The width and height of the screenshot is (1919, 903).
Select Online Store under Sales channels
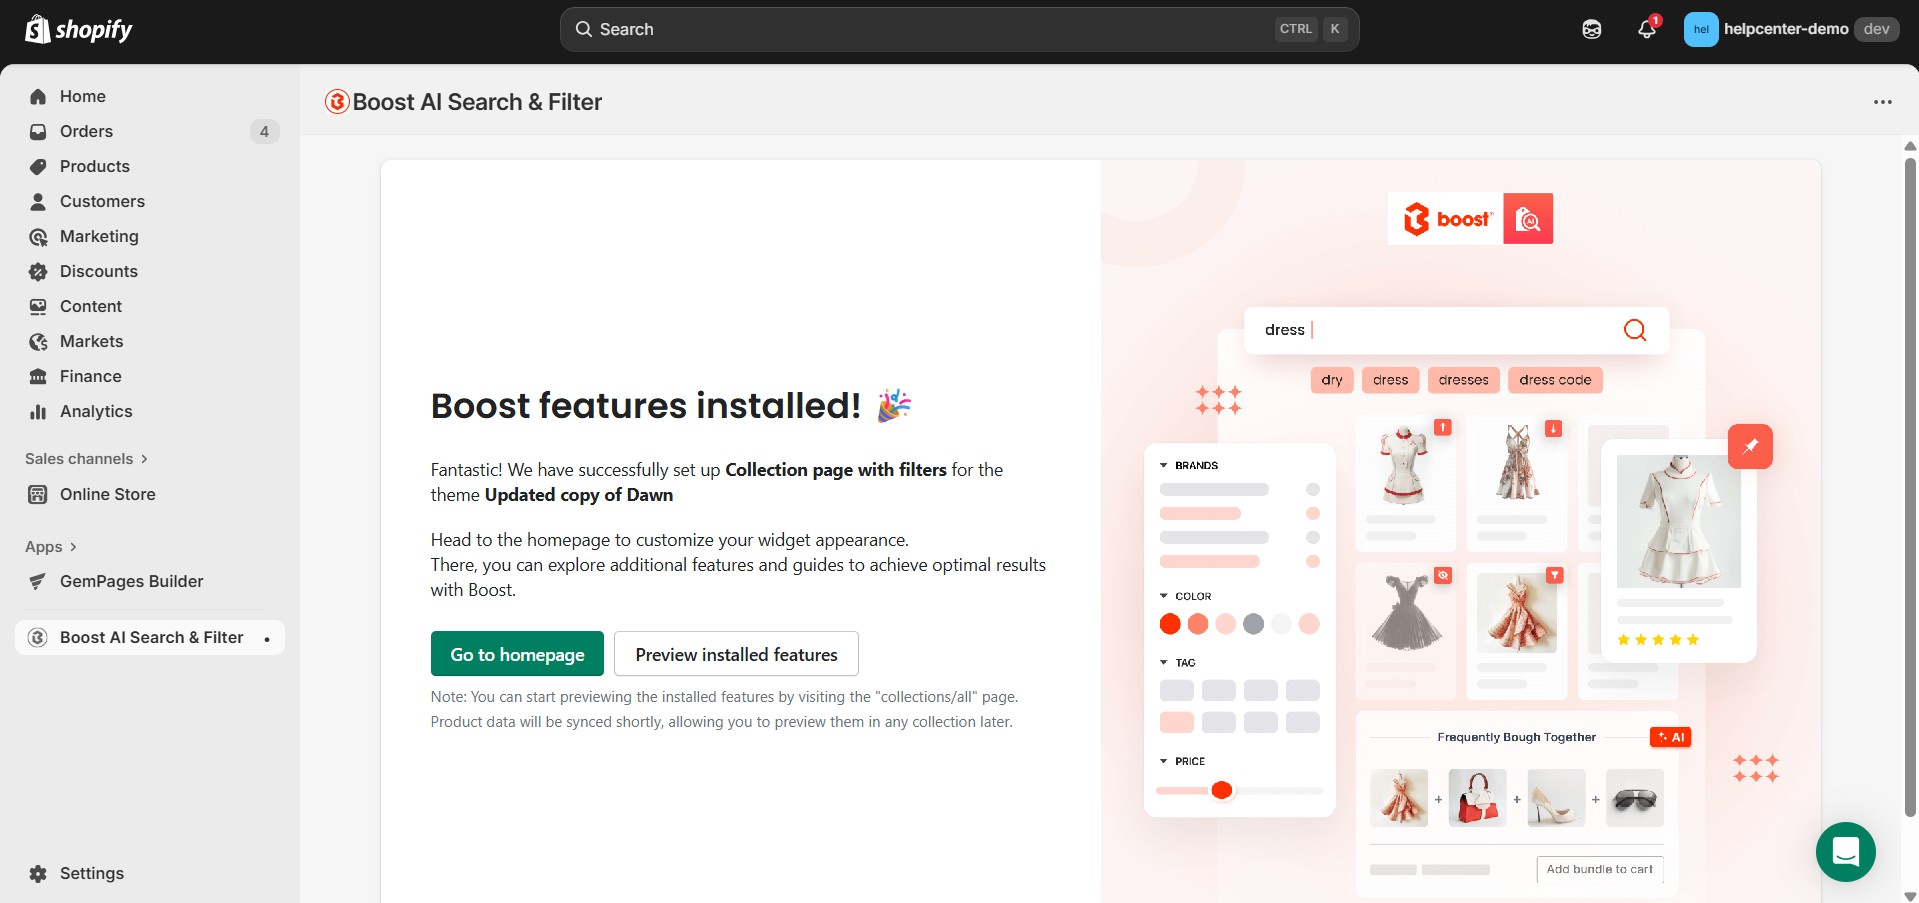(107, 494)
